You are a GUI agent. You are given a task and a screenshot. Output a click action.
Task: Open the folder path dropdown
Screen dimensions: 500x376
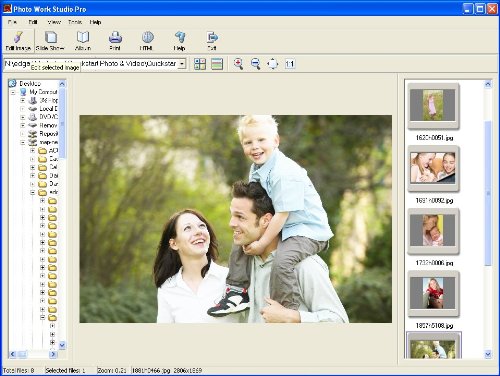point(182,64)
